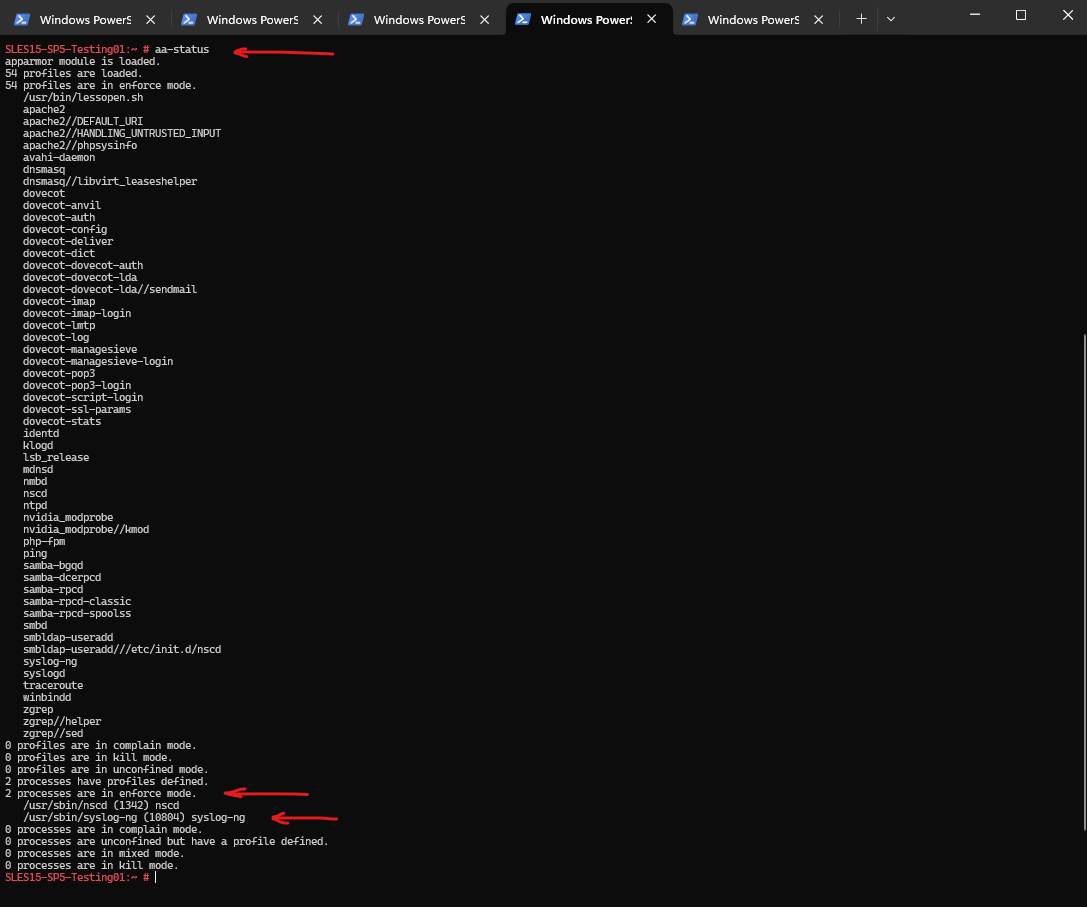
Task: Switch to the first Windows PowerShell tab title
Action: (85, 19)
